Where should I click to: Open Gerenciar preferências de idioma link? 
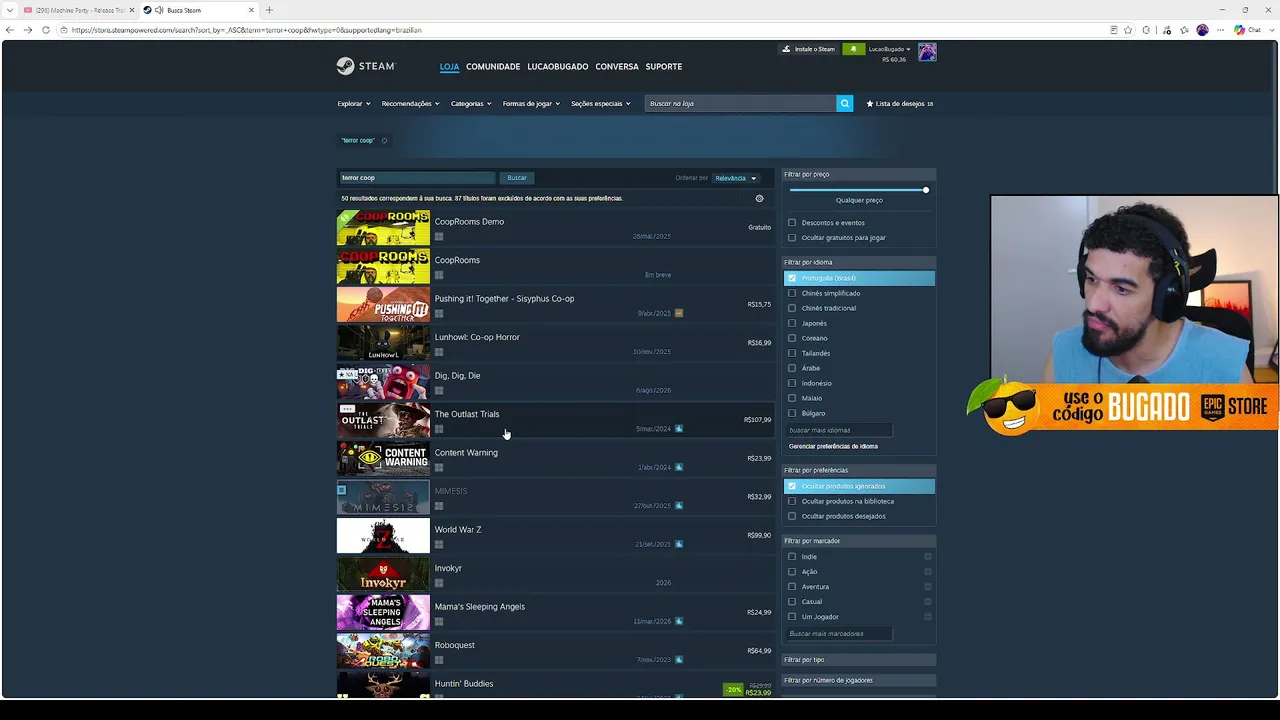(x=833, y=446)
